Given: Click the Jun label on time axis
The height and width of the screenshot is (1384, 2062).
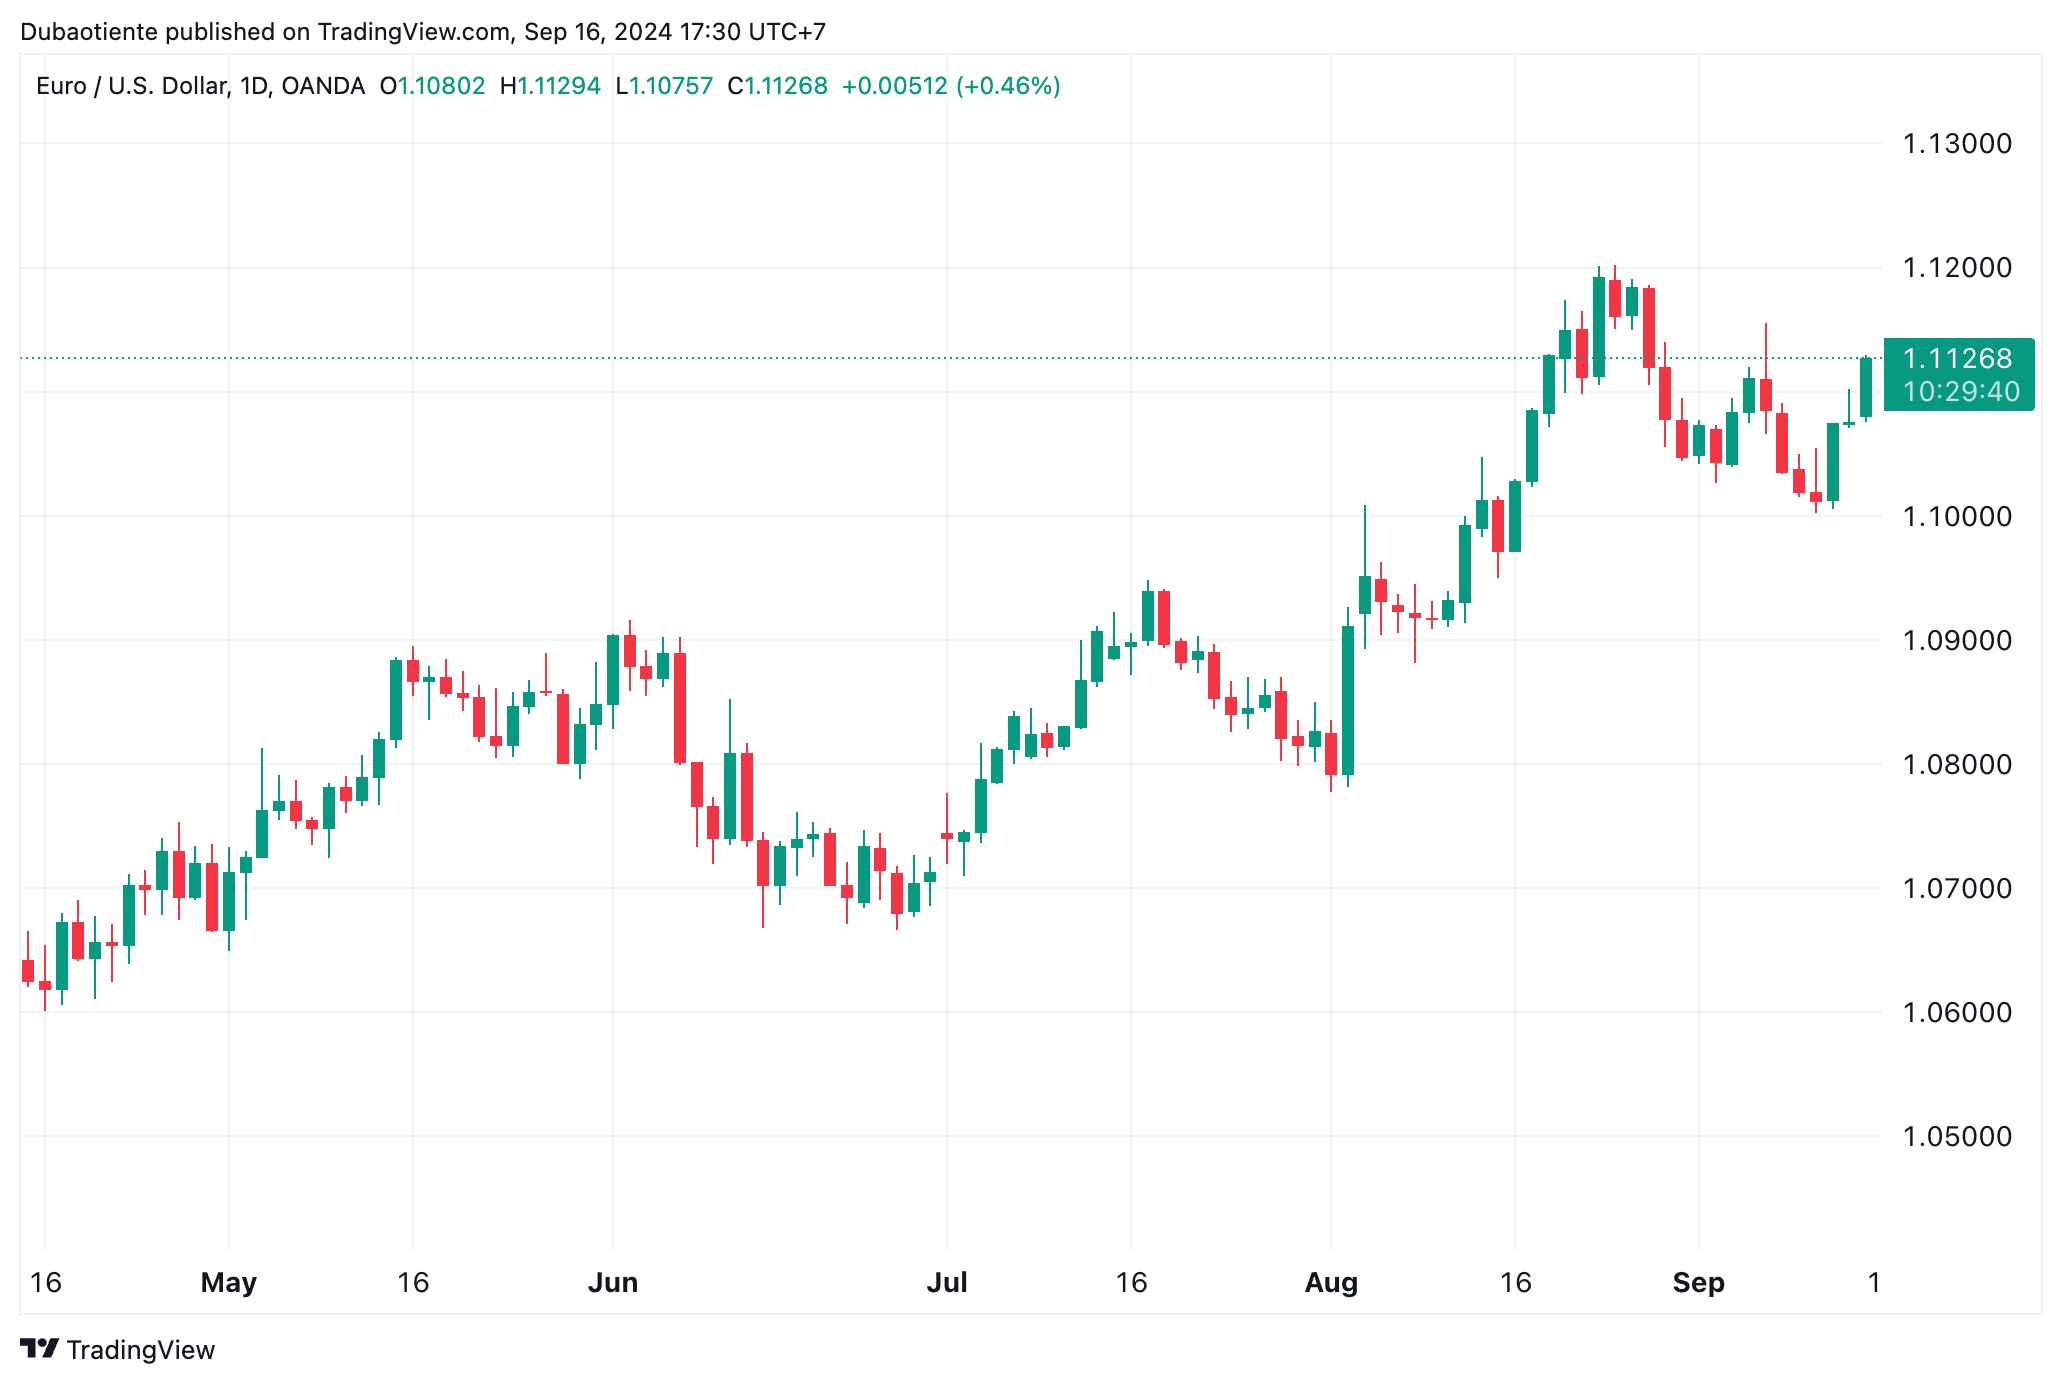Looking at the screenshot, I should click(x=613, y=1283).
